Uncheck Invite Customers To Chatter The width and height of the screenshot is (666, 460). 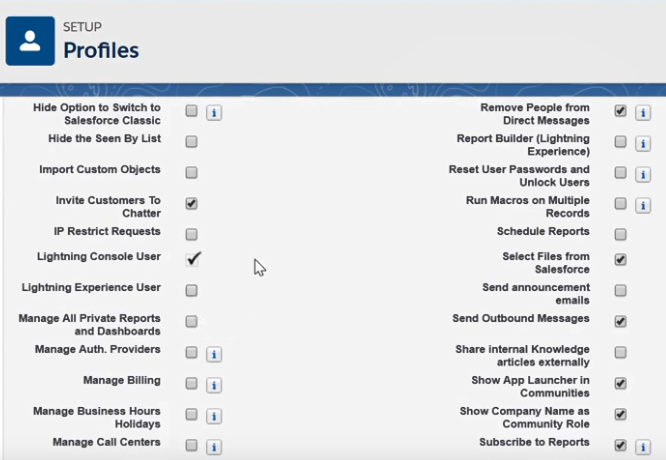pyautogui.click(x=192, y=203)
